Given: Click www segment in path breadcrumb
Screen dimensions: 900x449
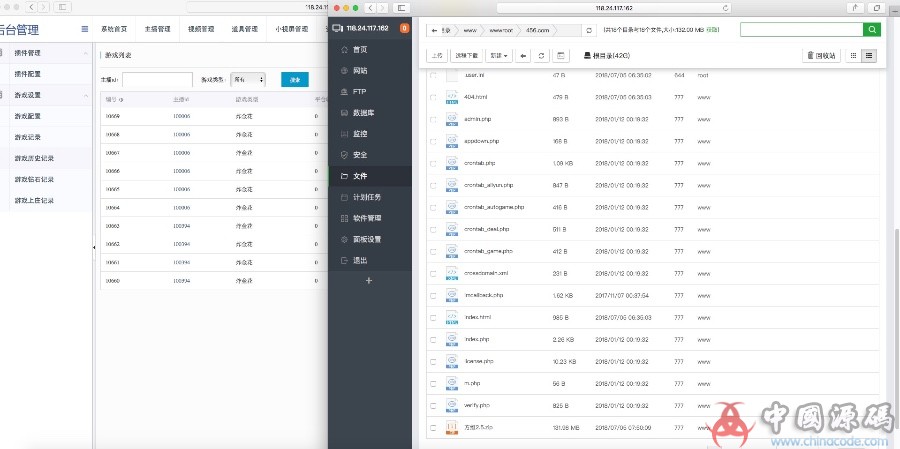Looking at the screenshot, I should 470,30.
